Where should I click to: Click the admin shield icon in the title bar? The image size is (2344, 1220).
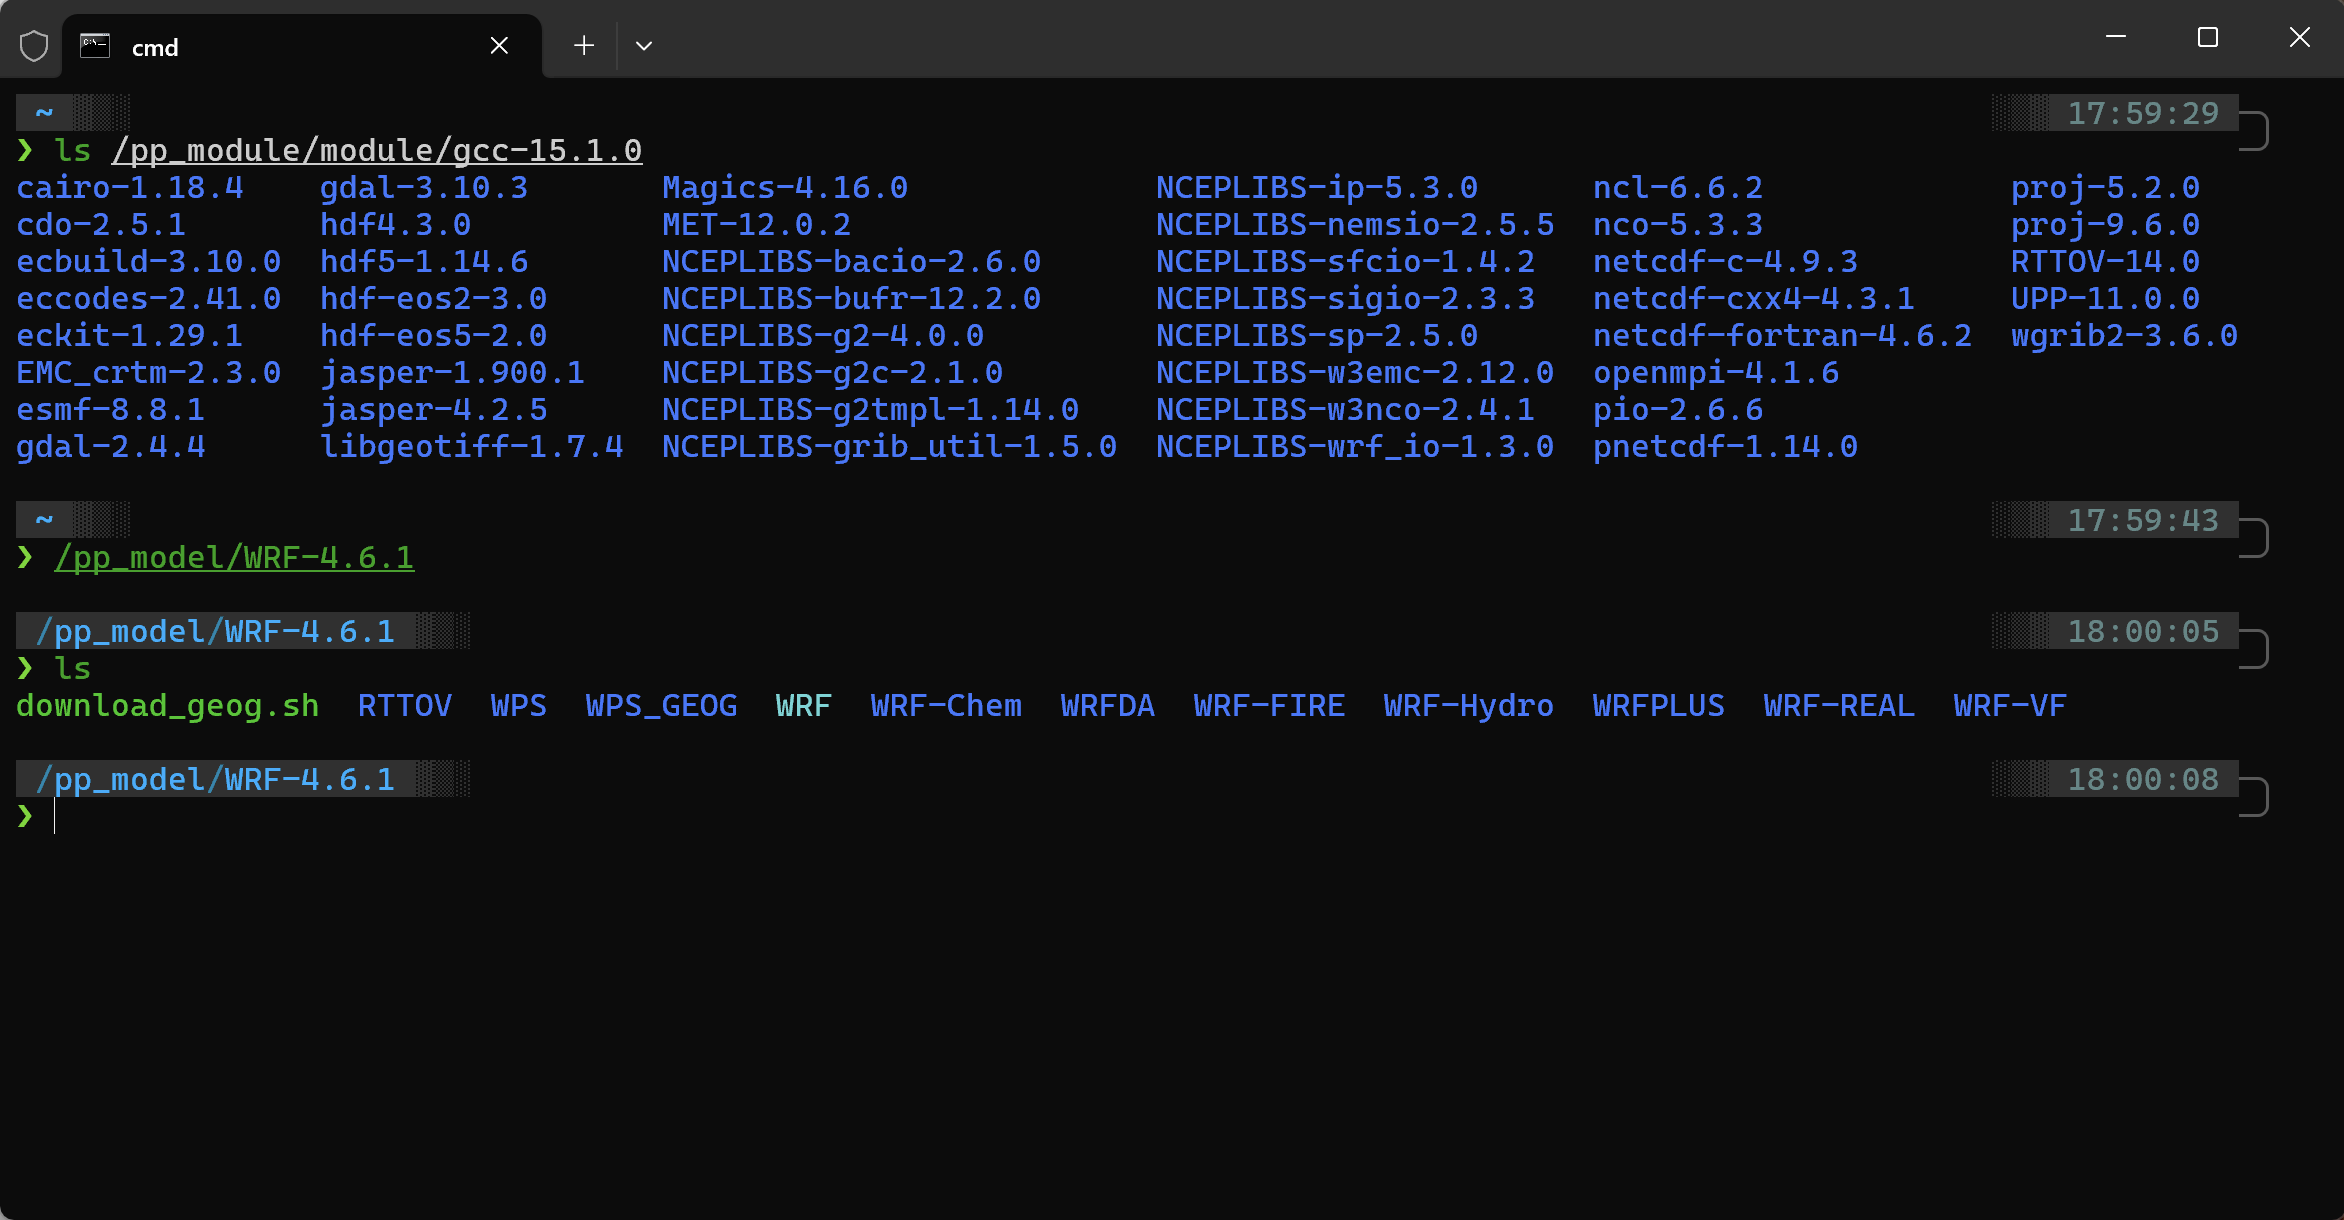click(x=33, y=45)
